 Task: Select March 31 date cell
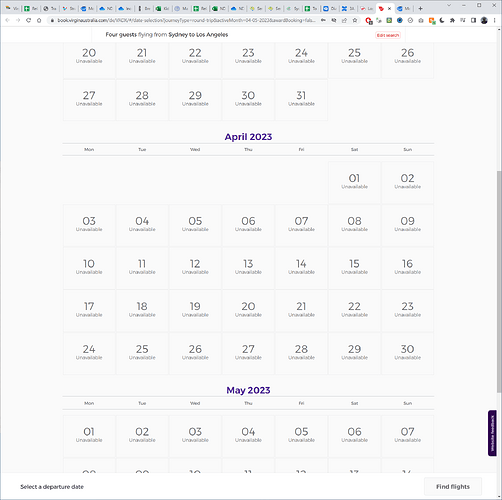click(x=301, y=99)
